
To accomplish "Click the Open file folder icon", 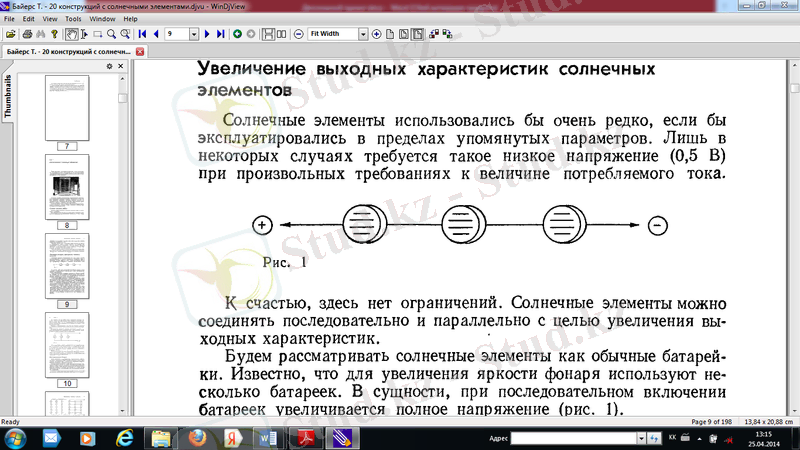I will 10,33.
